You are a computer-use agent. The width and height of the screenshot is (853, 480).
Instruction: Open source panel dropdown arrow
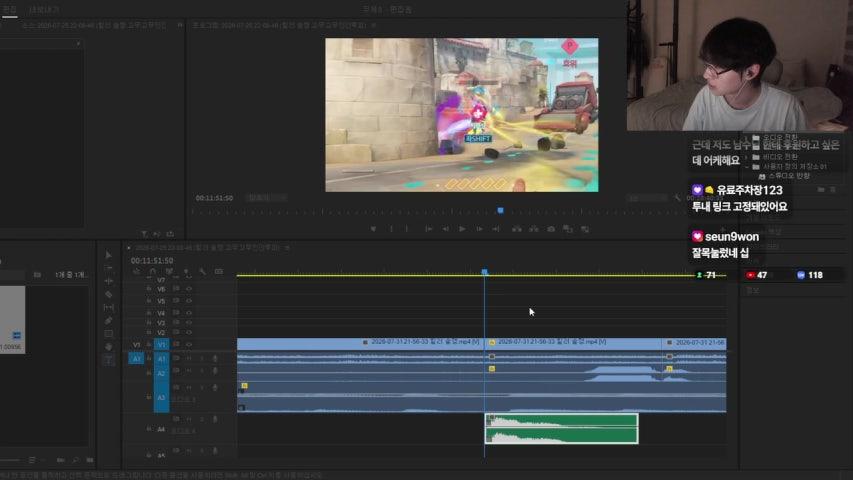[78, 44]
